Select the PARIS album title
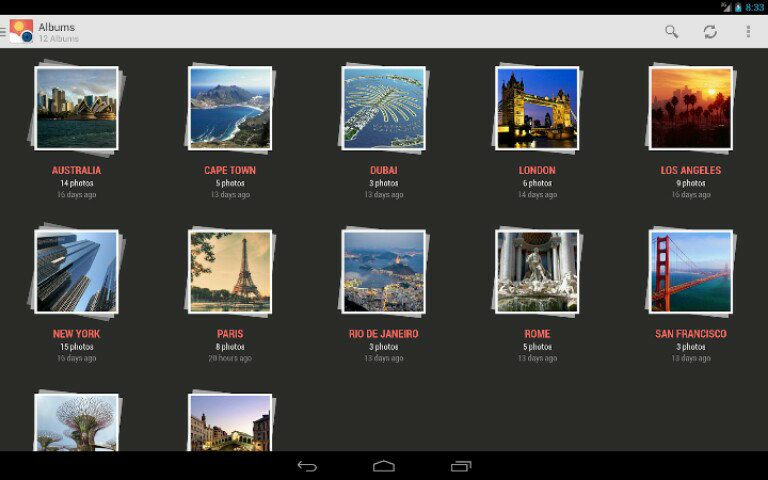 [230, 334]
